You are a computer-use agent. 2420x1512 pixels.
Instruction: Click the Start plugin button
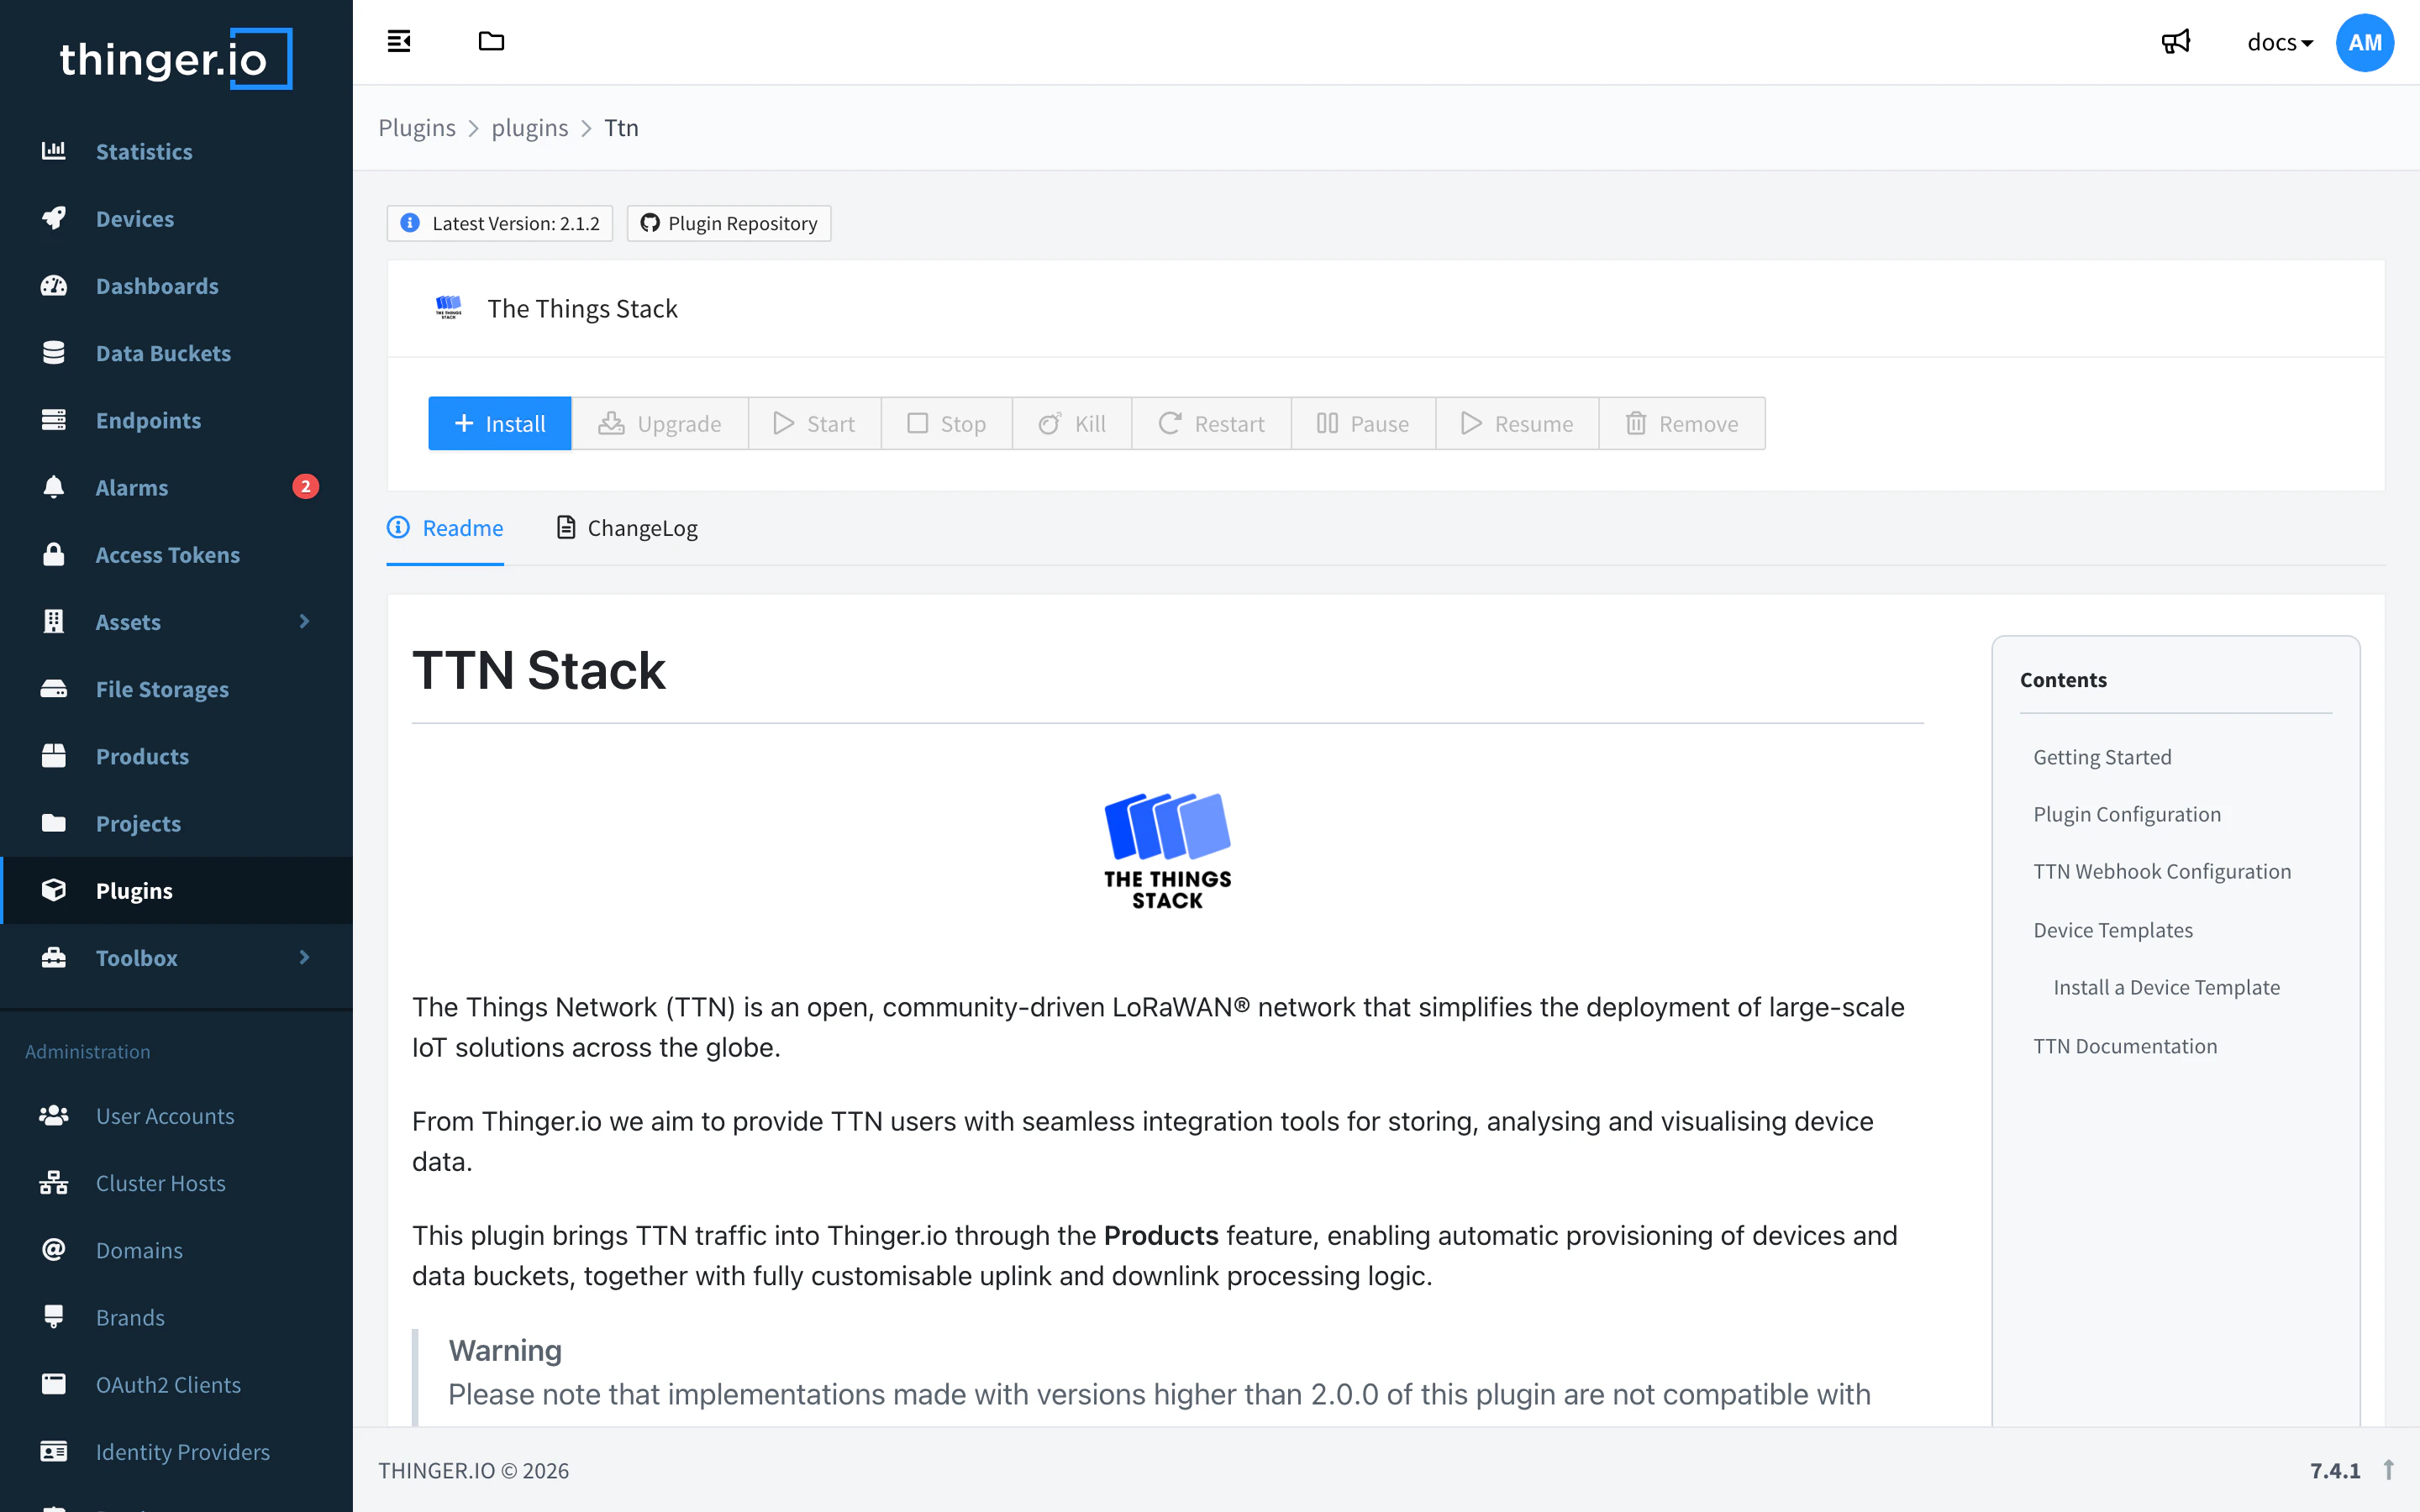[x=814, y=423]
